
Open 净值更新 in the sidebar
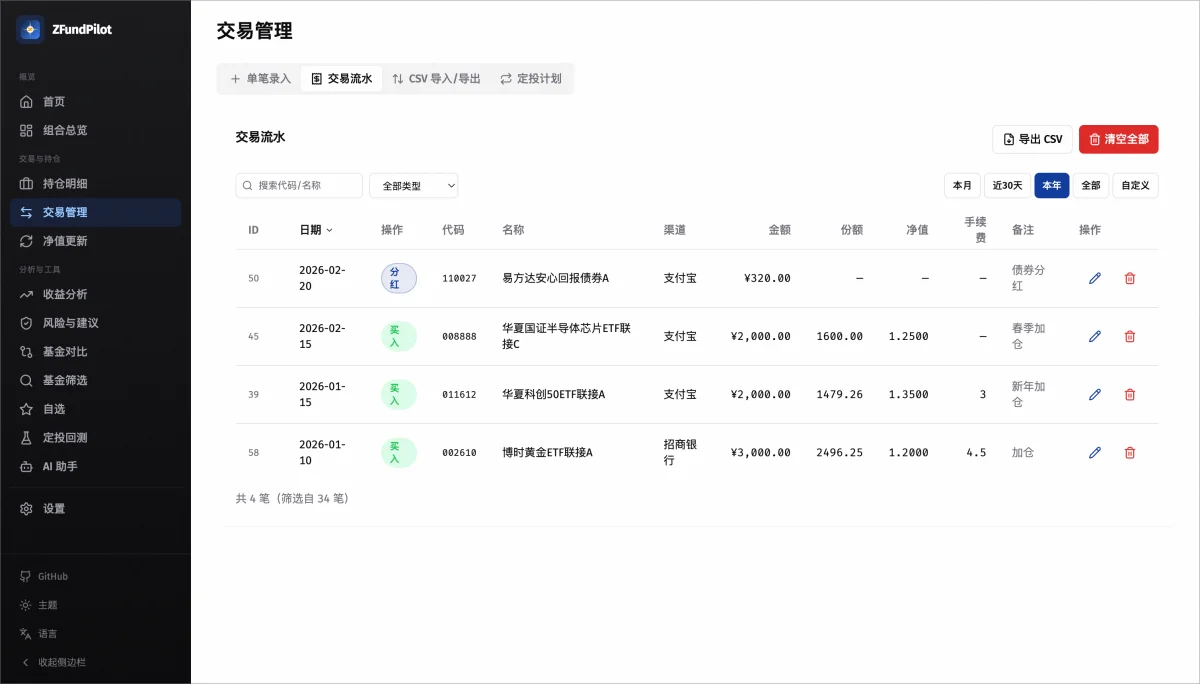[x=95, y=241]
